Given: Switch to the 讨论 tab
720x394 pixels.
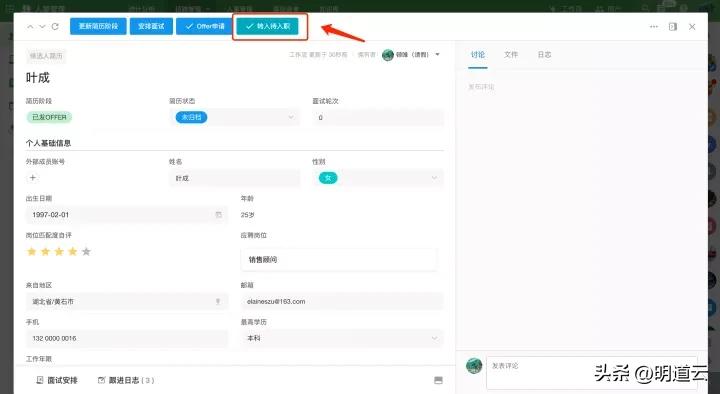Looking at the screenshot, I should [x=478, y=55].
